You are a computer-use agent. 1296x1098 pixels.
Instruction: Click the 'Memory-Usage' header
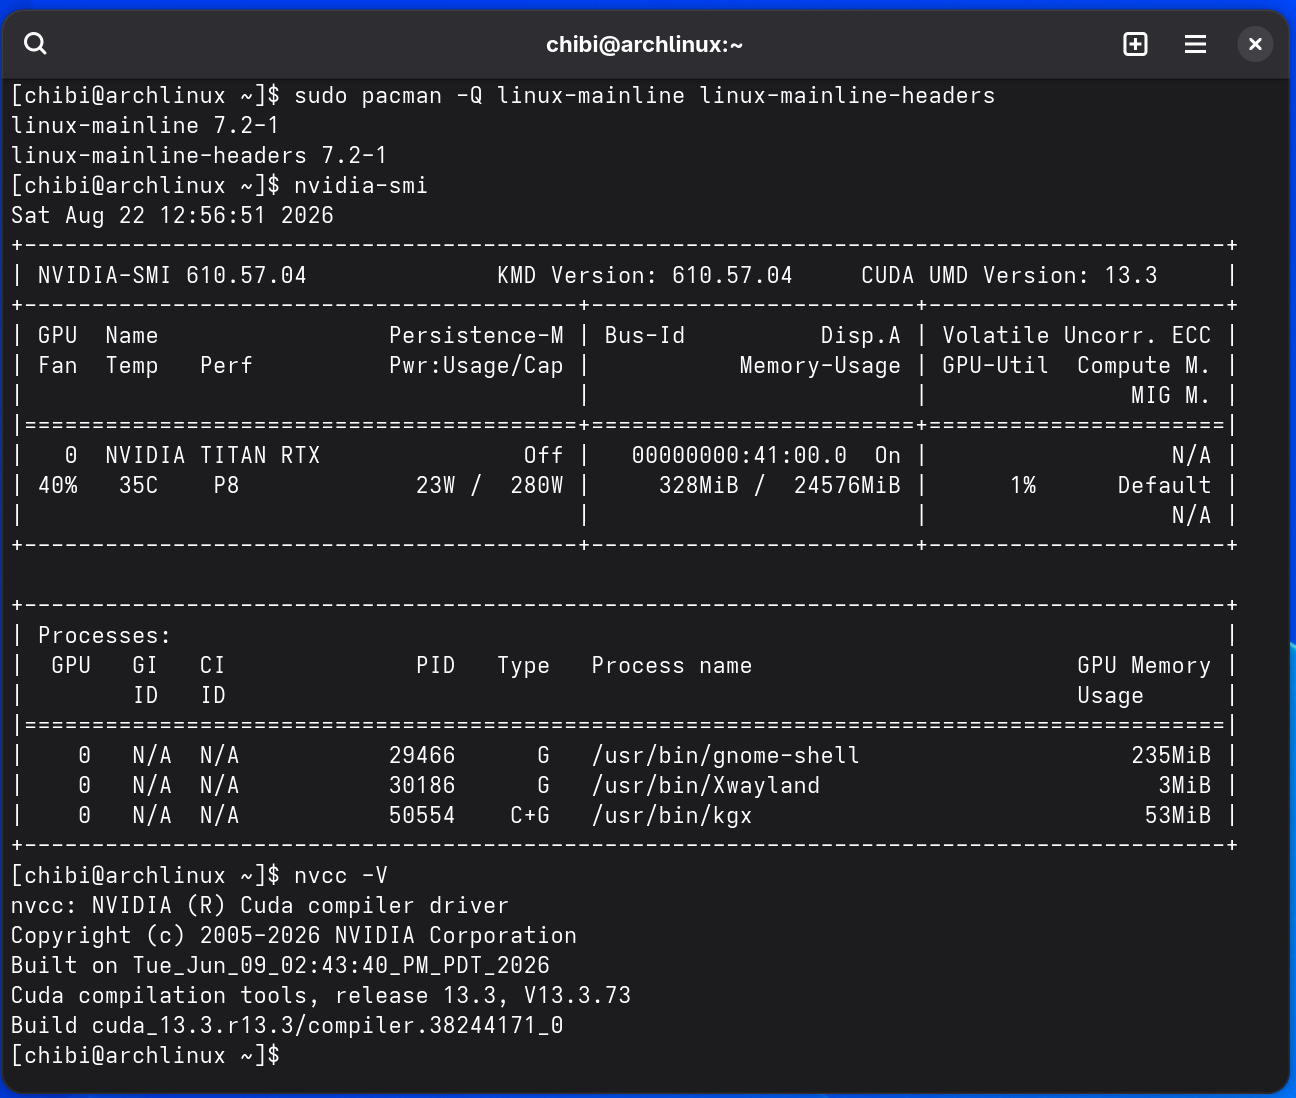820,366
